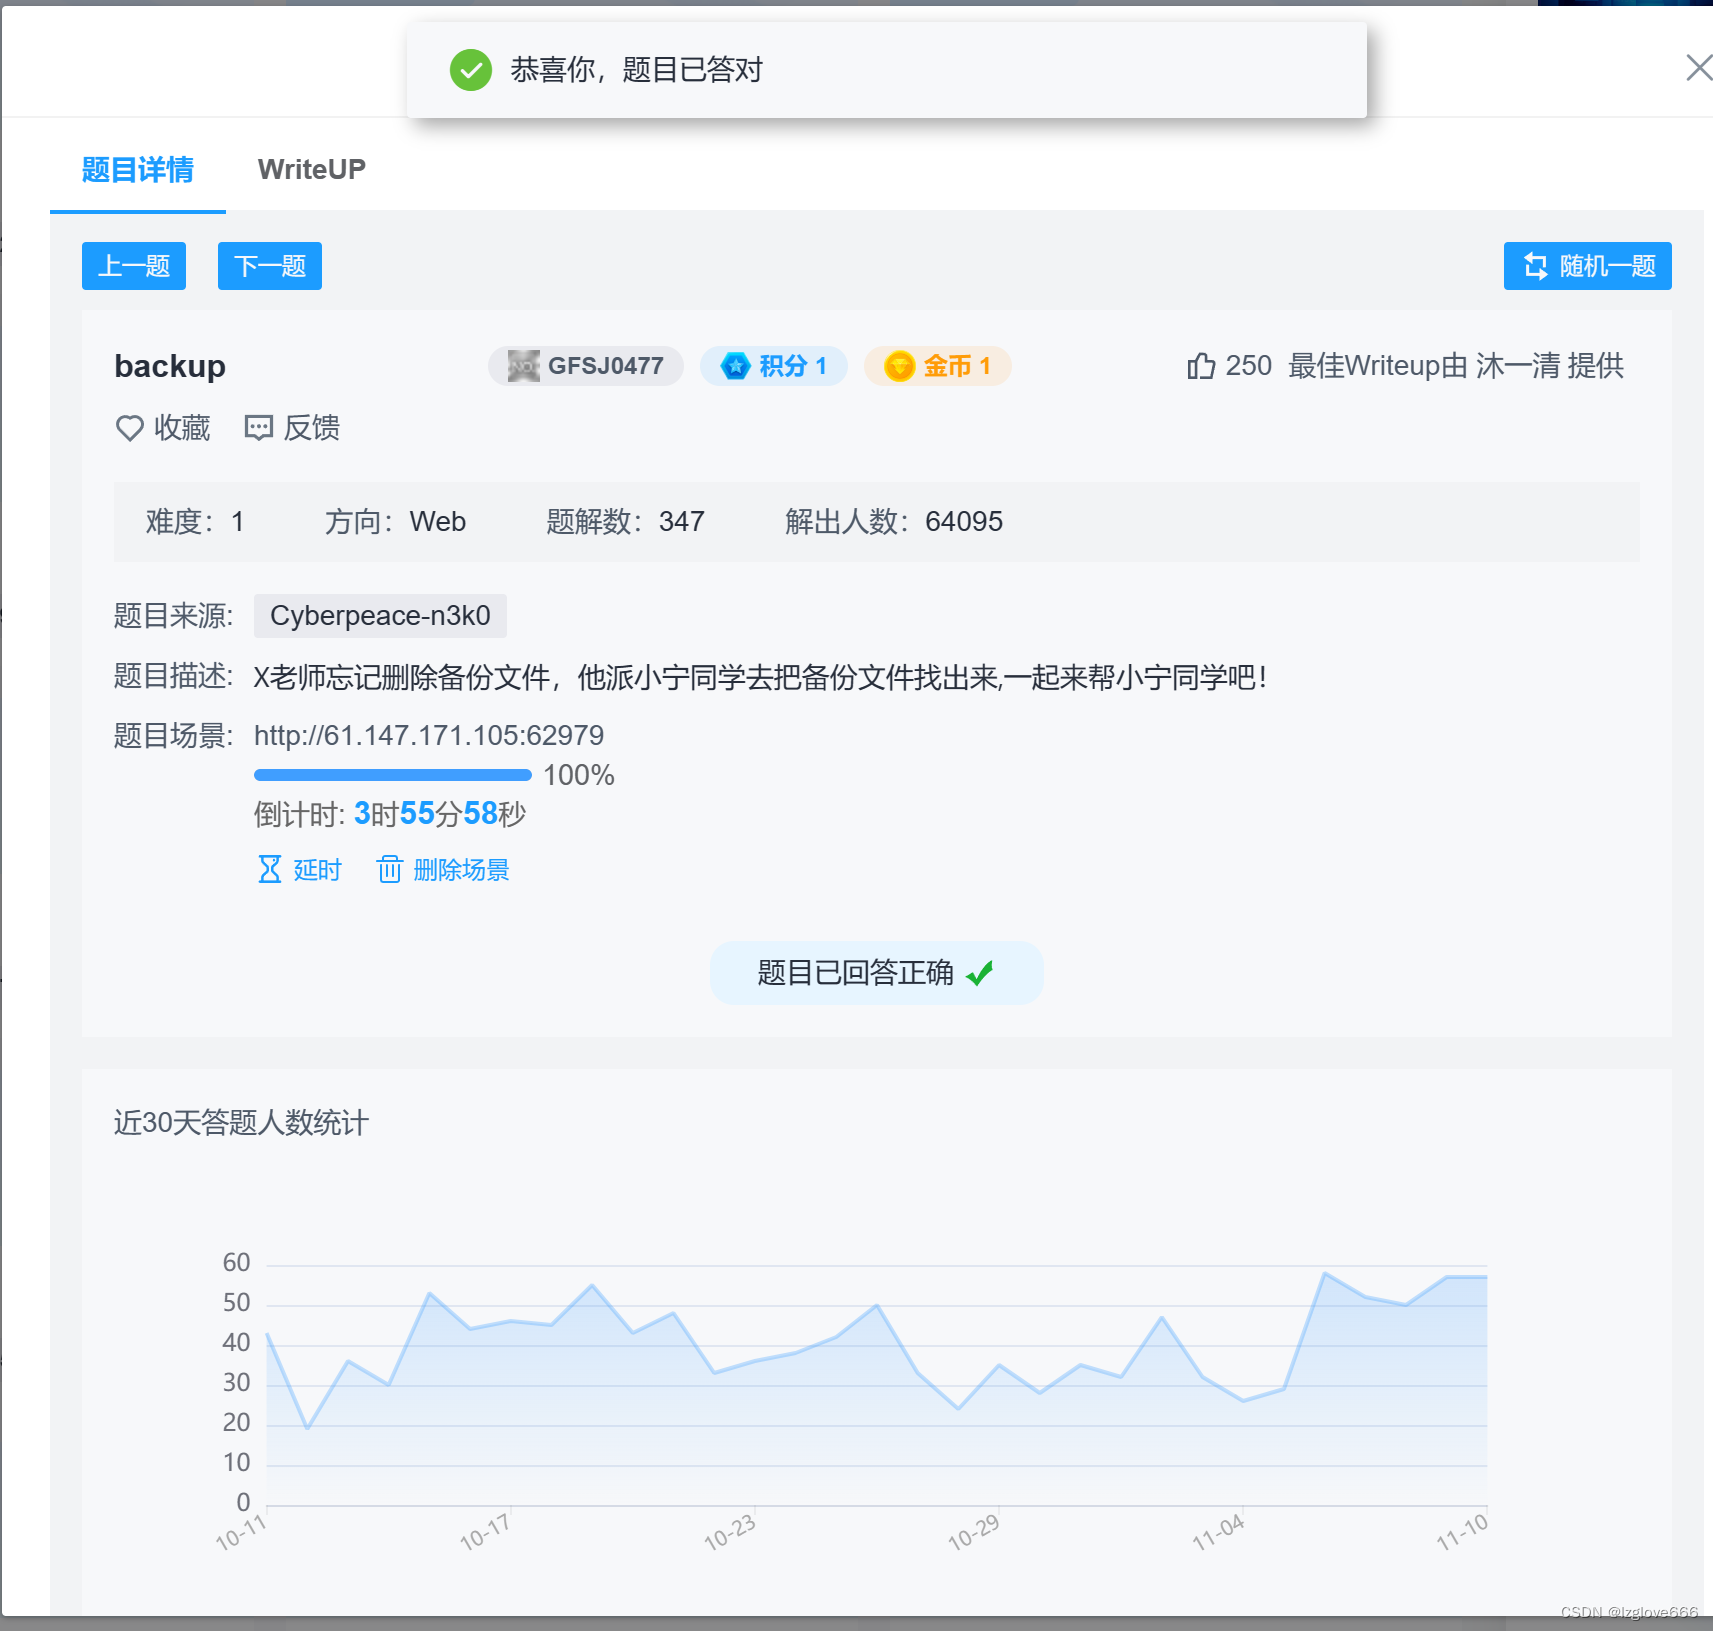The height and width of the screenshot is (1631, 1713).
Task: Click the green success checkmark in notification
Action: pos(470,70)
